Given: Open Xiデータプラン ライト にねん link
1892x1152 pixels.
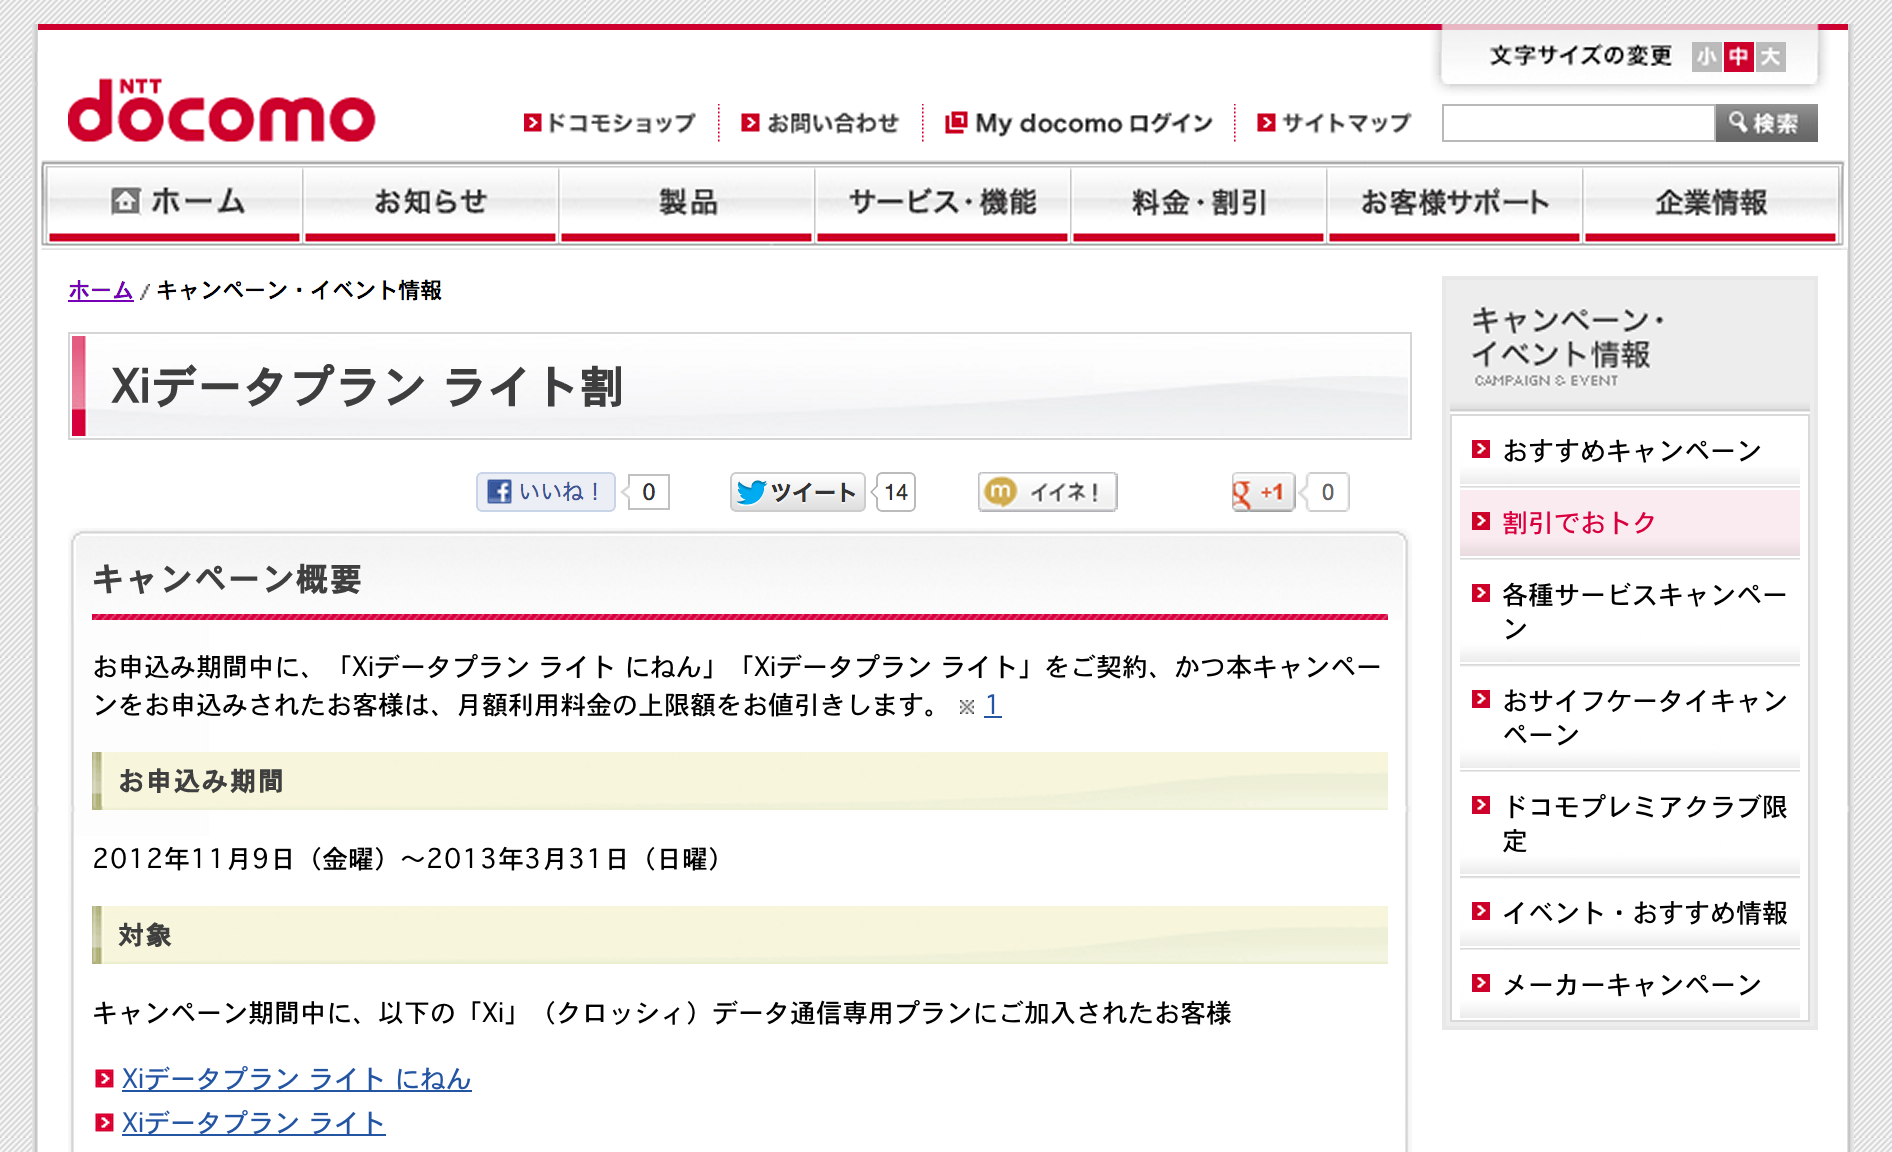Looking at the screenshot, I should point(297,1079).
